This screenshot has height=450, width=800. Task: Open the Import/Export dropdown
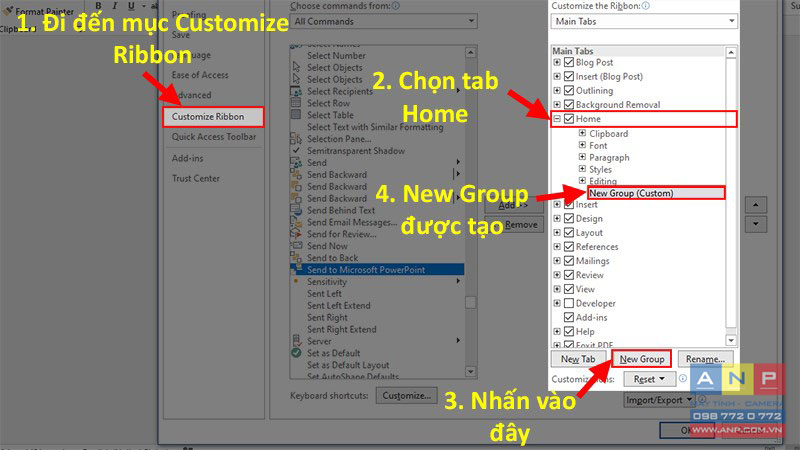[659, 400]
